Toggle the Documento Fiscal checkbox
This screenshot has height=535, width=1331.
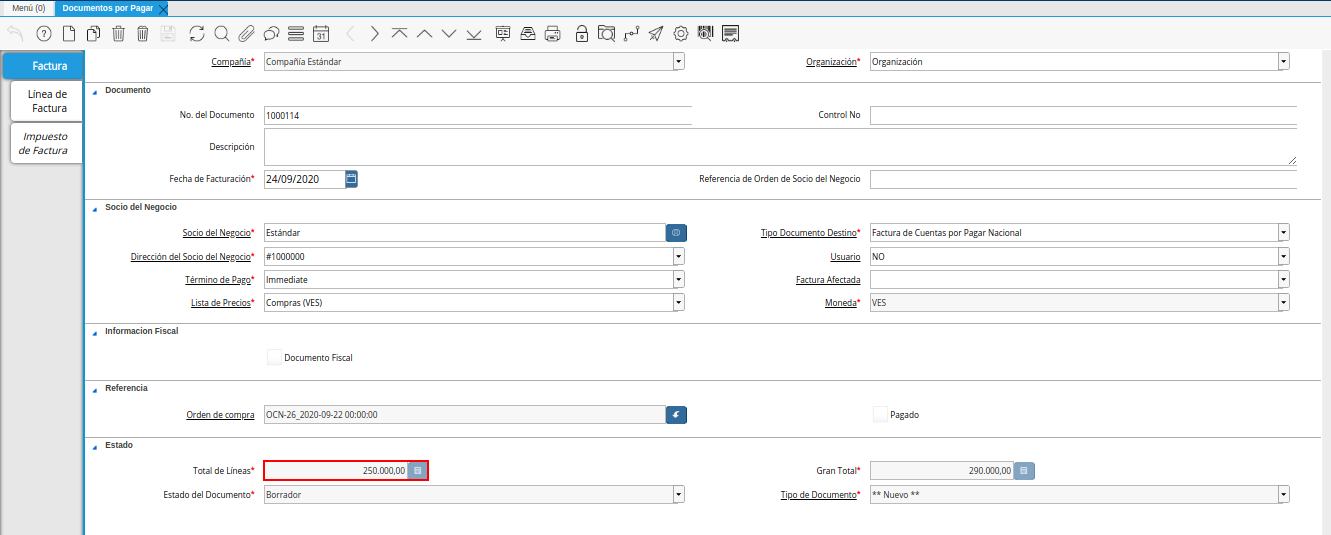coord(275,357)
